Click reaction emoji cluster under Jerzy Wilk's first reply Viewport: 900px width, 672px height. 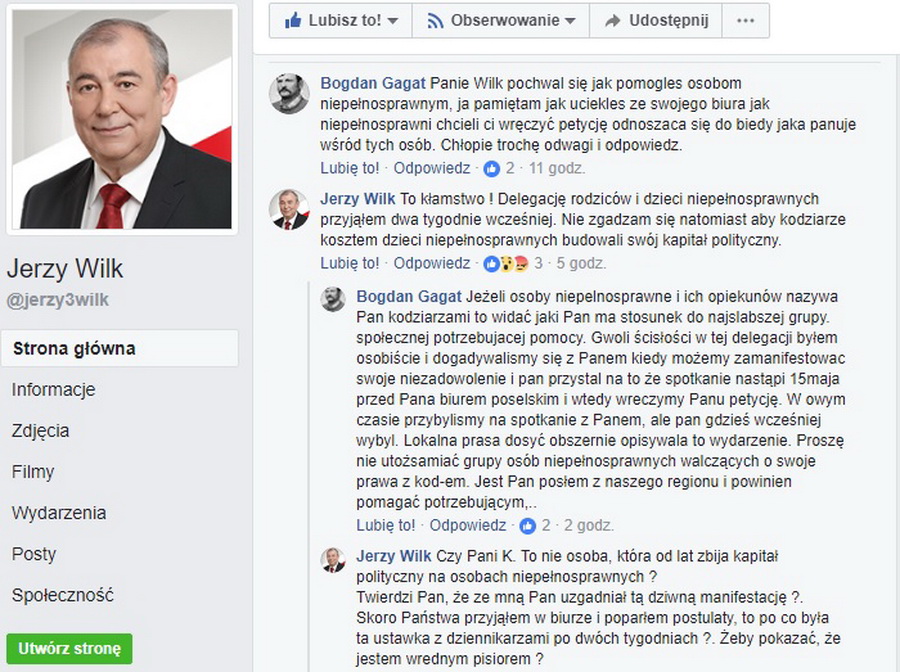click(506, 263)
